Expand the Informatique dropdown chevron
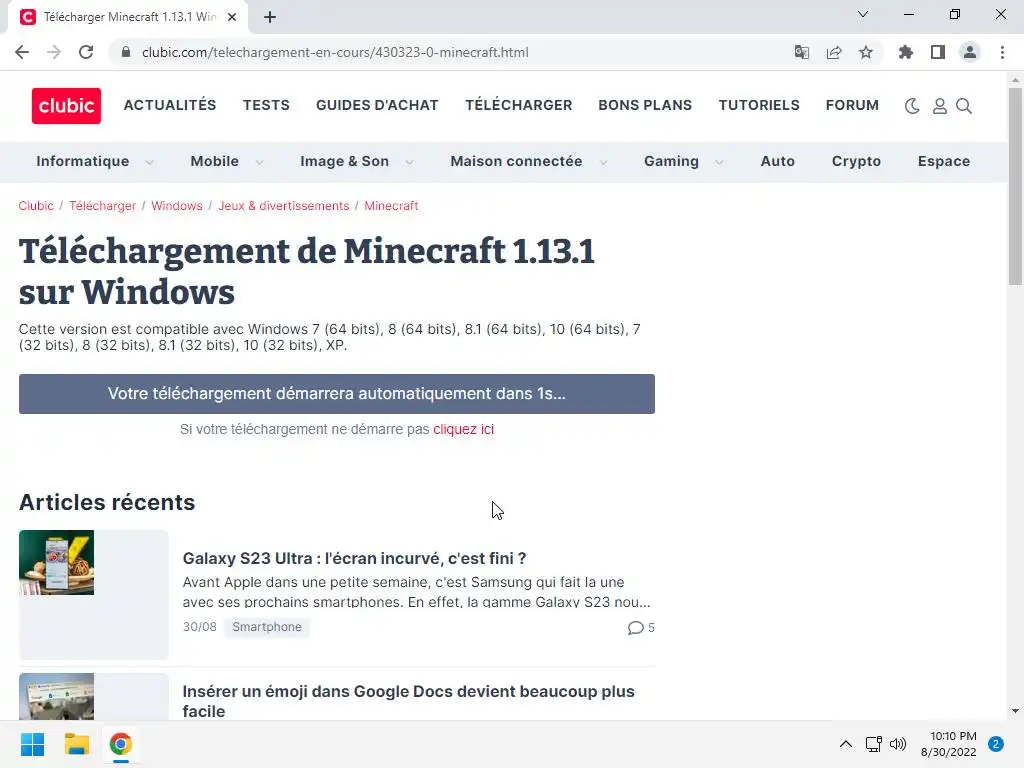The image size is (1024, 768). (149, 162)
